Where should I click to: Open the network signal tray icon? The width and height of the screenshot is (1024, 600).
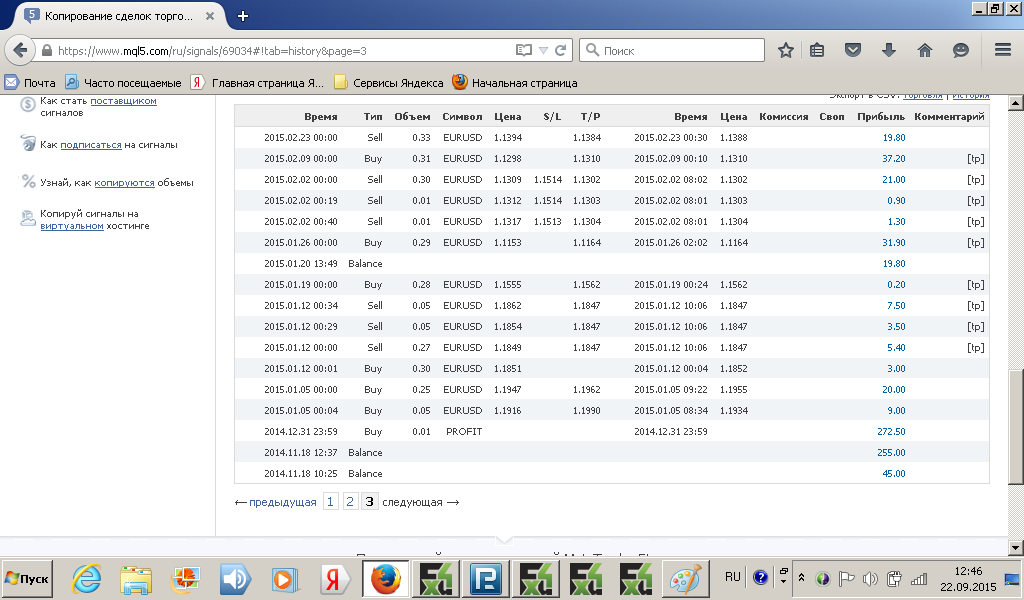tap(919, 578)
